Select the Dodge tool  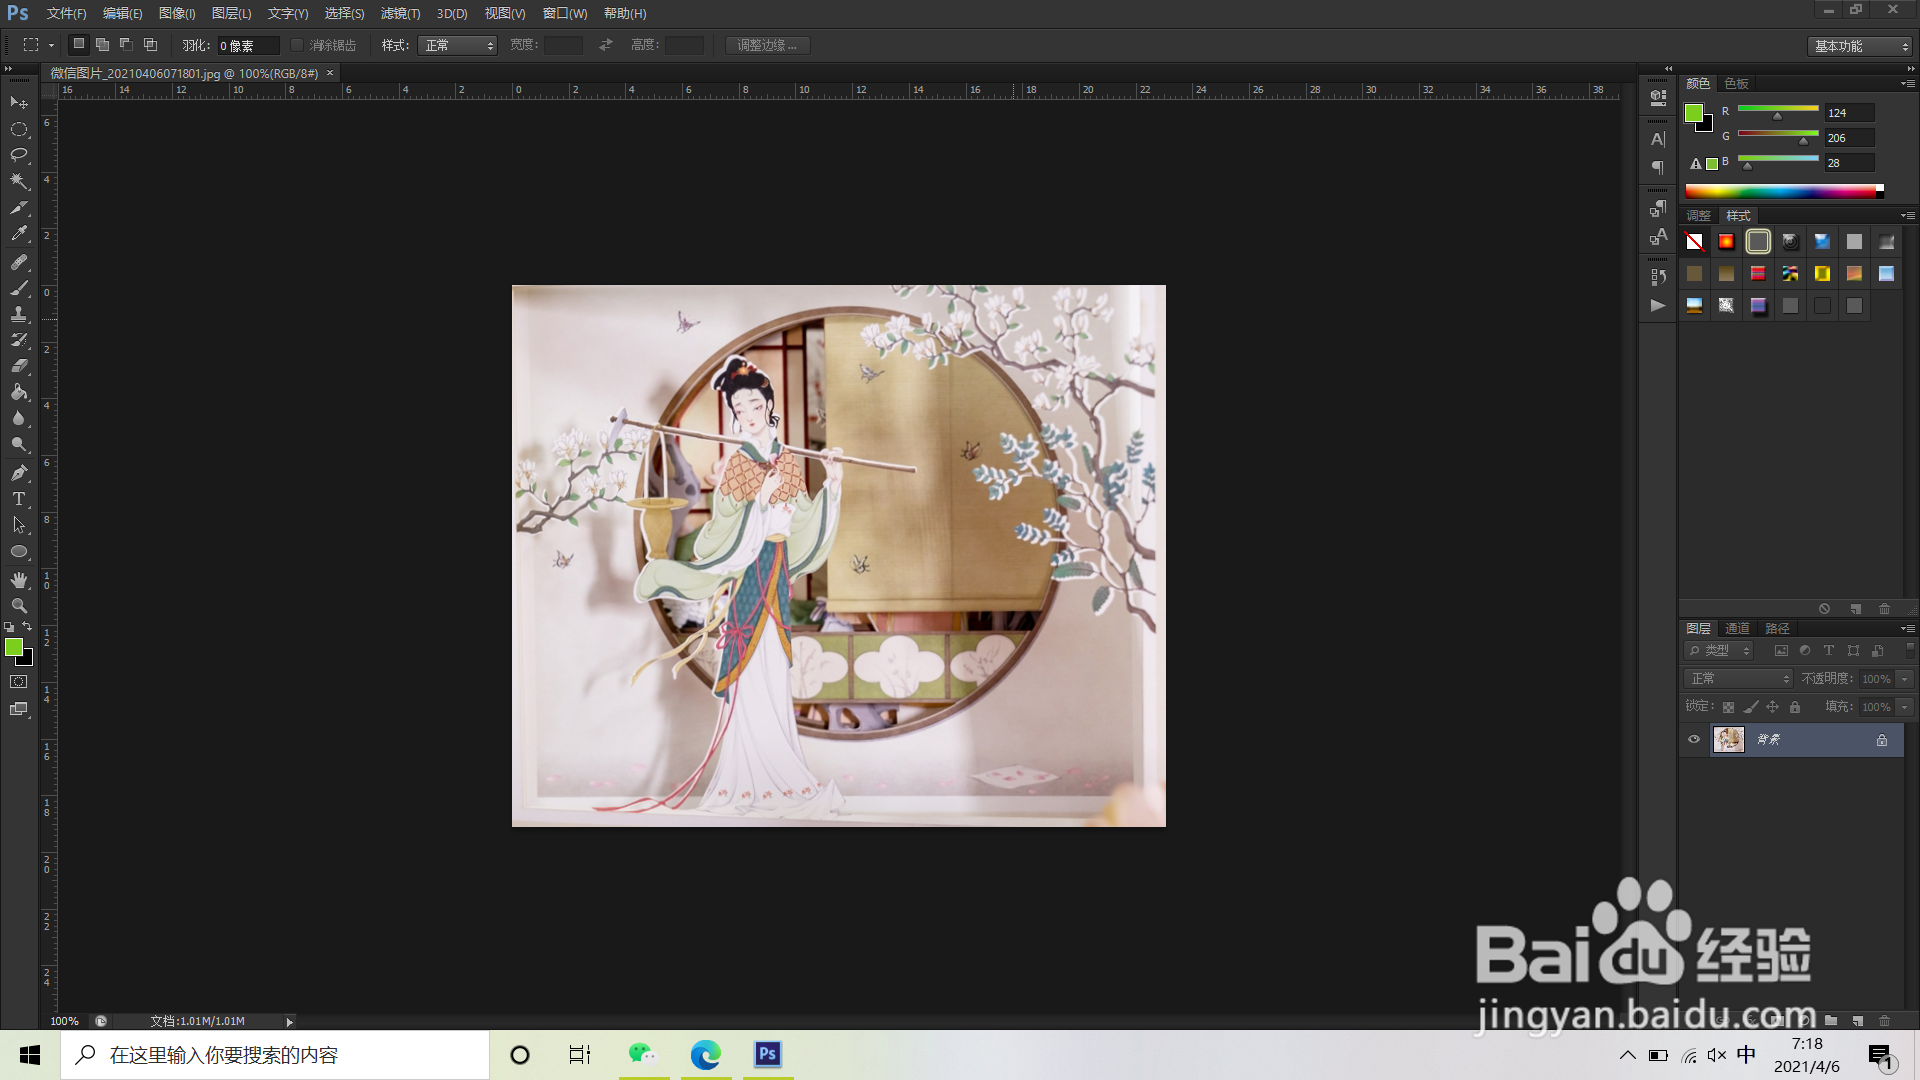[19, 444]
